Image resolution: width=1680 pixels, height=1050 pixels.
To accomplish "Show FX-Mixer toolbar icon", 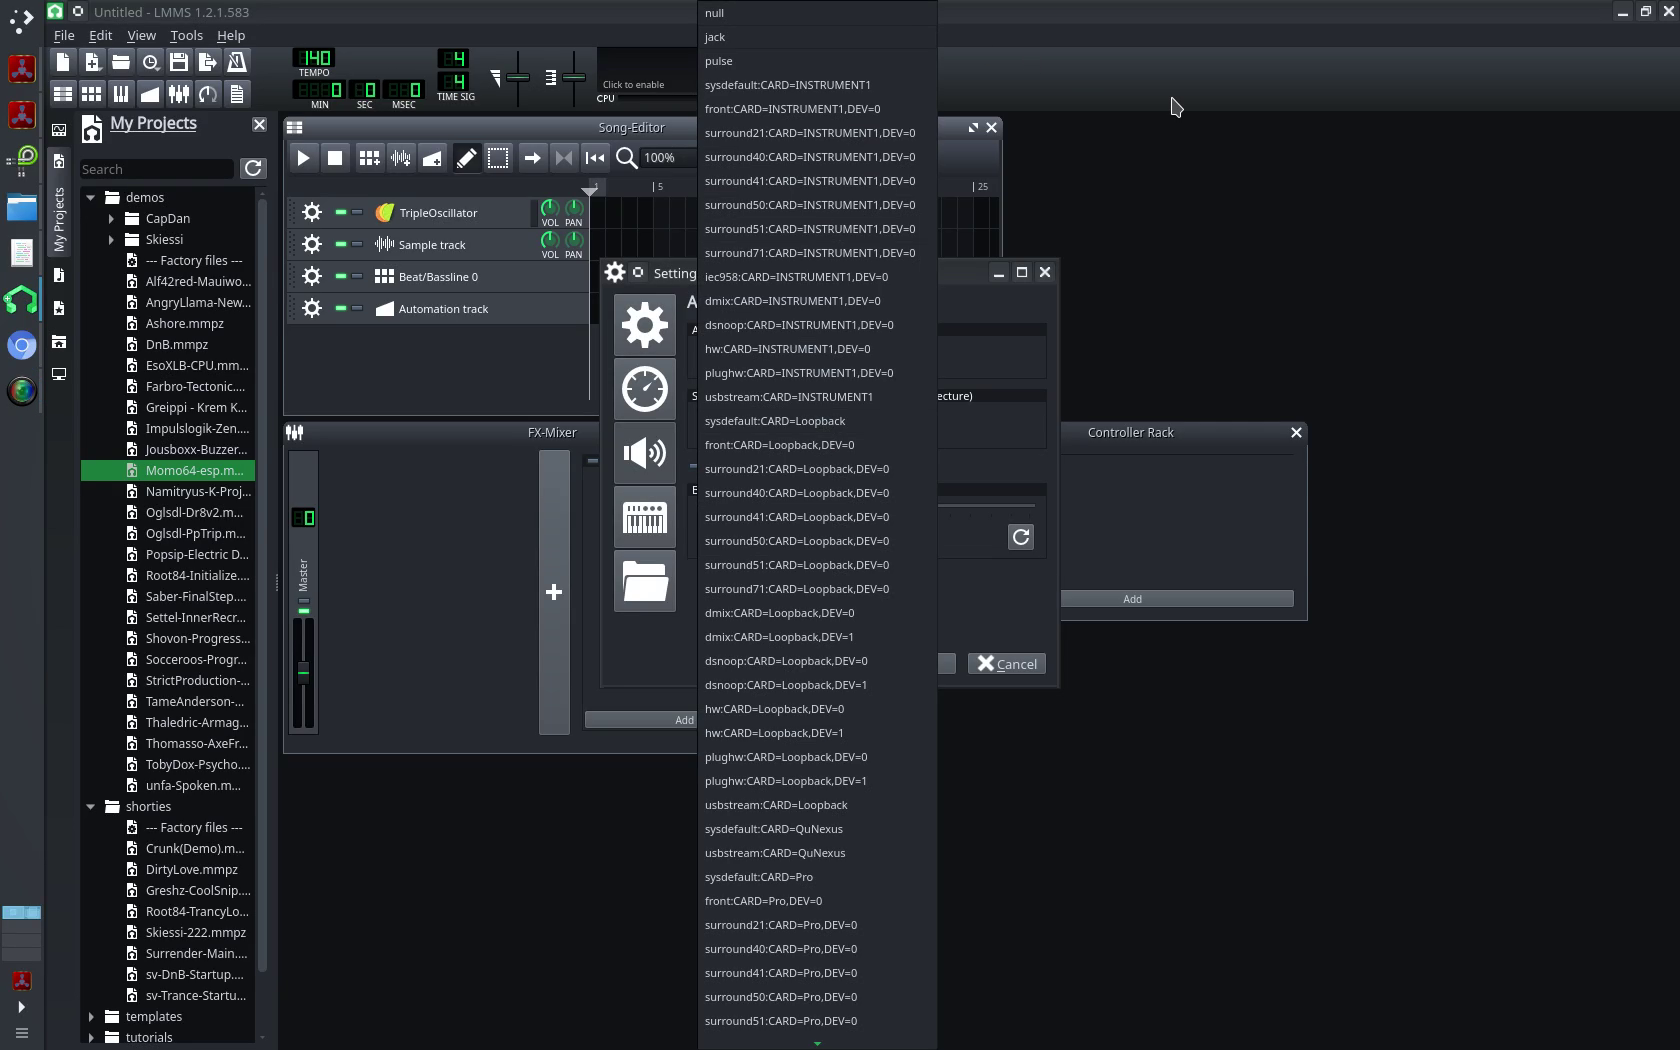I will pyautogui.click(x=179, y=94).
